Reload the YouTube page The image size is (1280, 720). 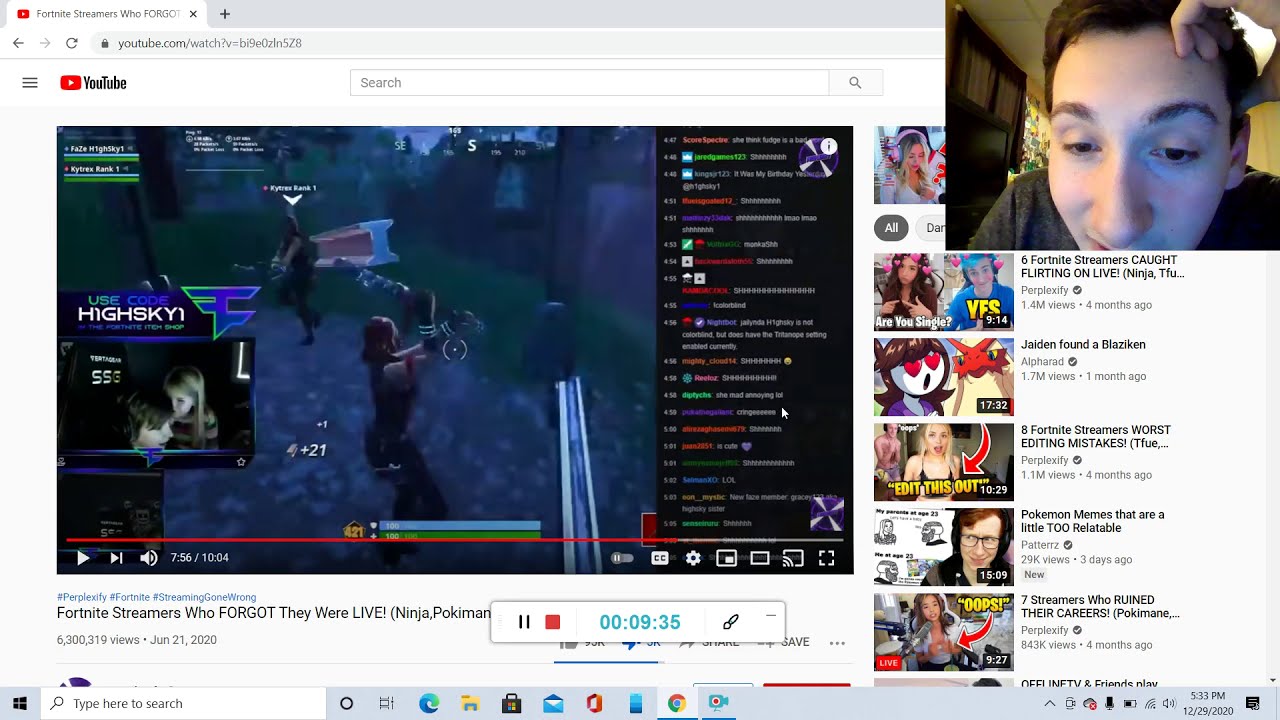pyautogui.click(x=71, y=43)
